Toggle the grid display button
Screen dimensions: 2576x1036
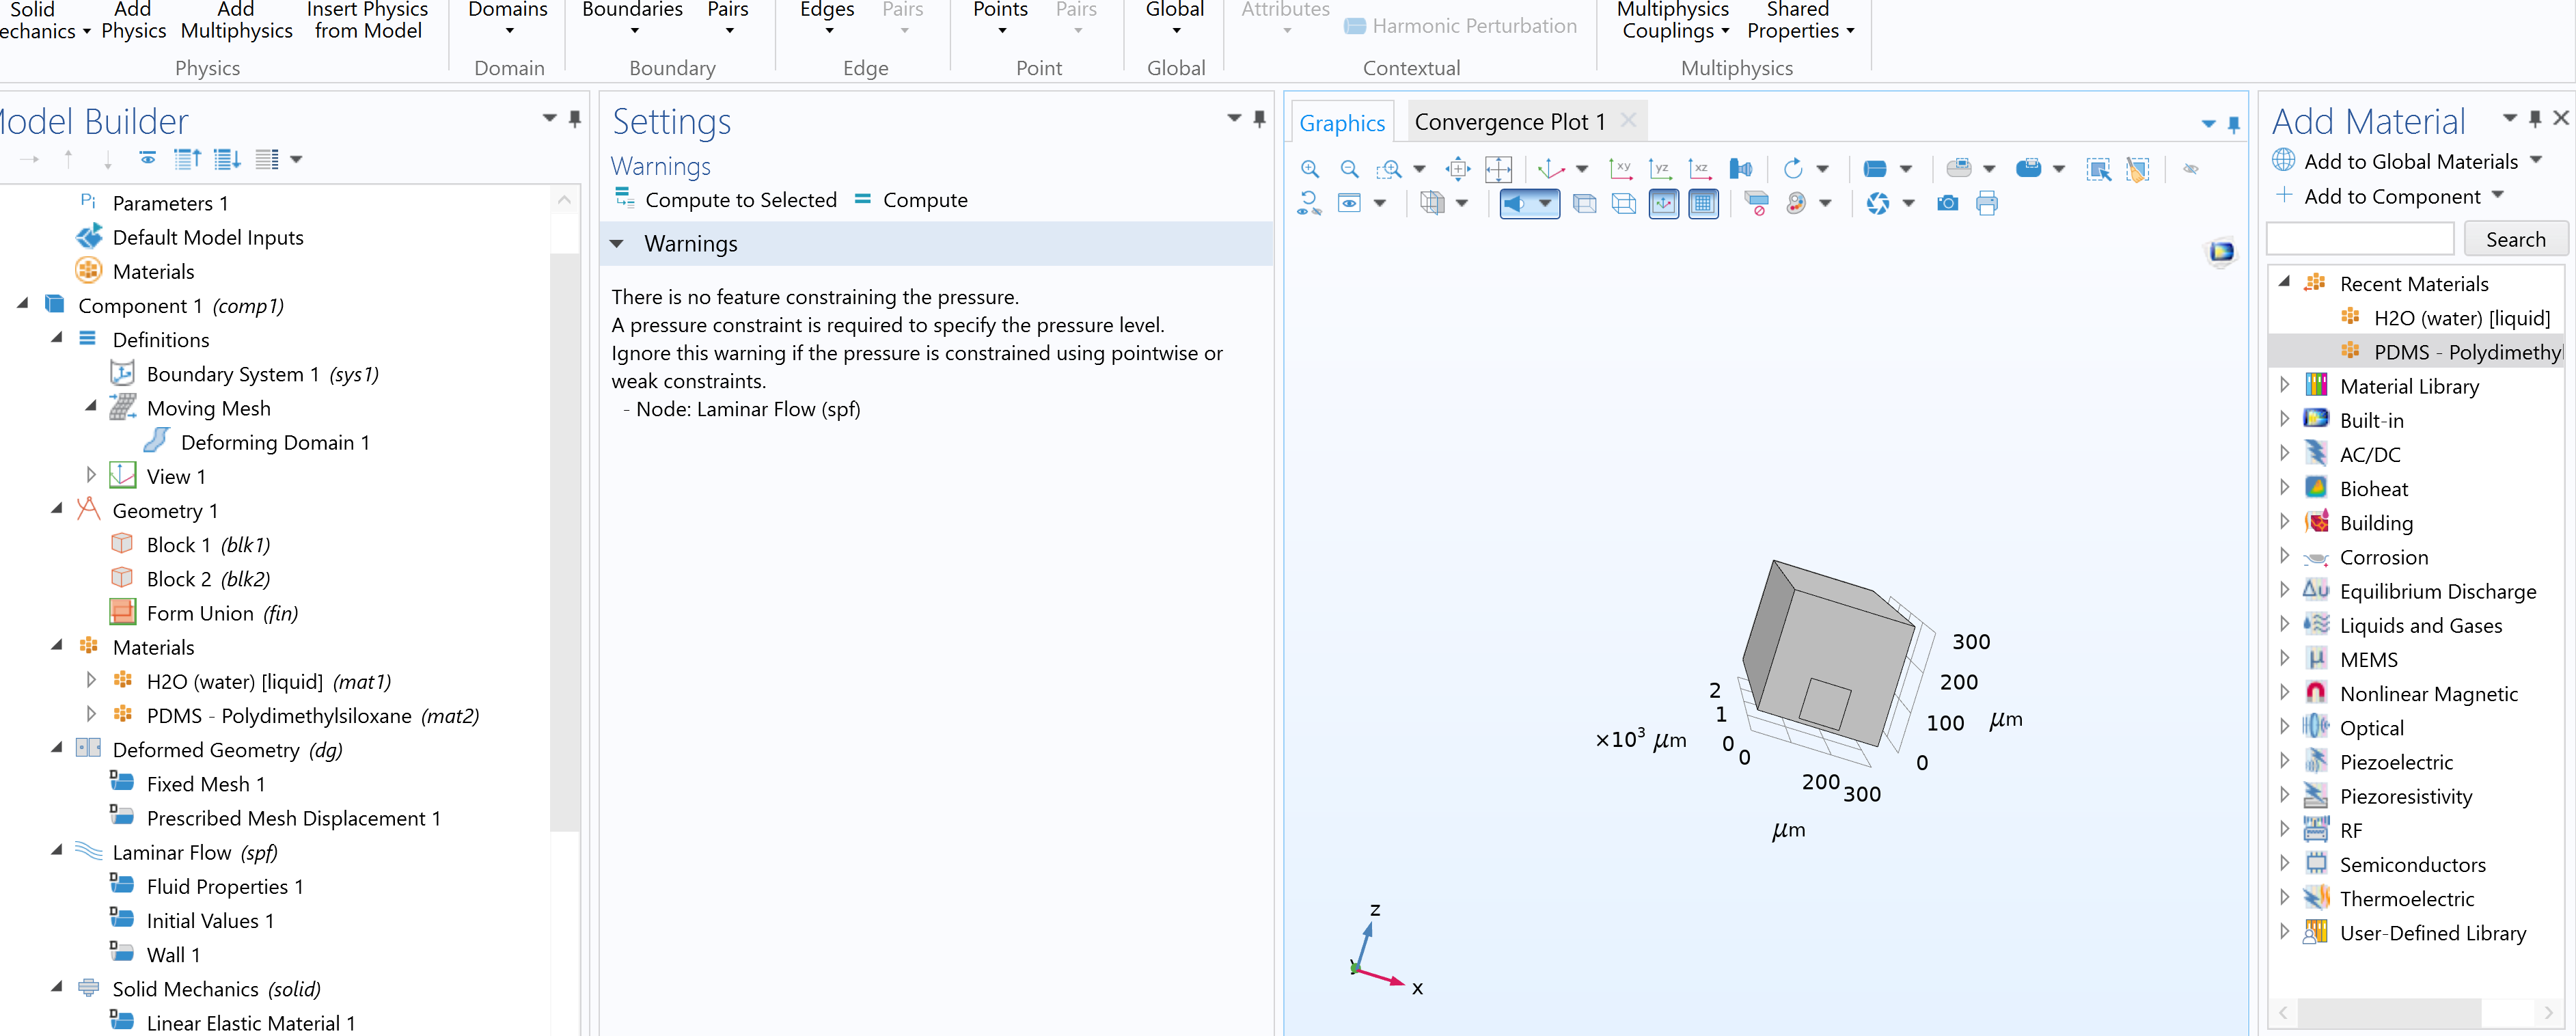(1703, 204)
